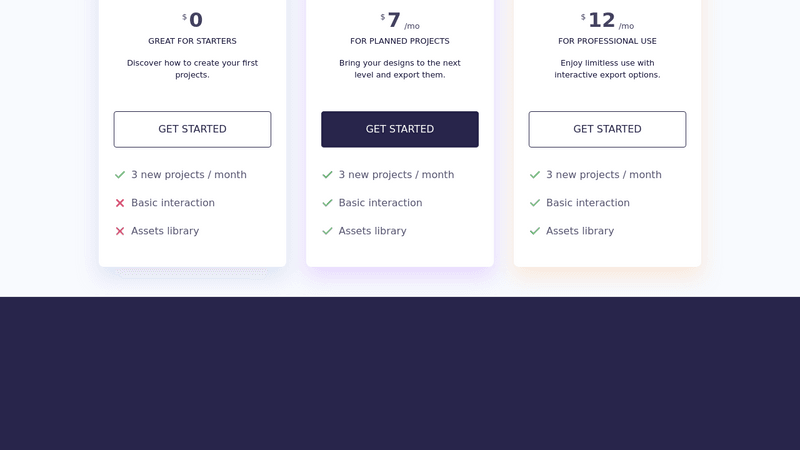The width and height of the screenshot is (800, 450).
Task: Click the $12 /mo price text
Action: (x=607, y=21)
